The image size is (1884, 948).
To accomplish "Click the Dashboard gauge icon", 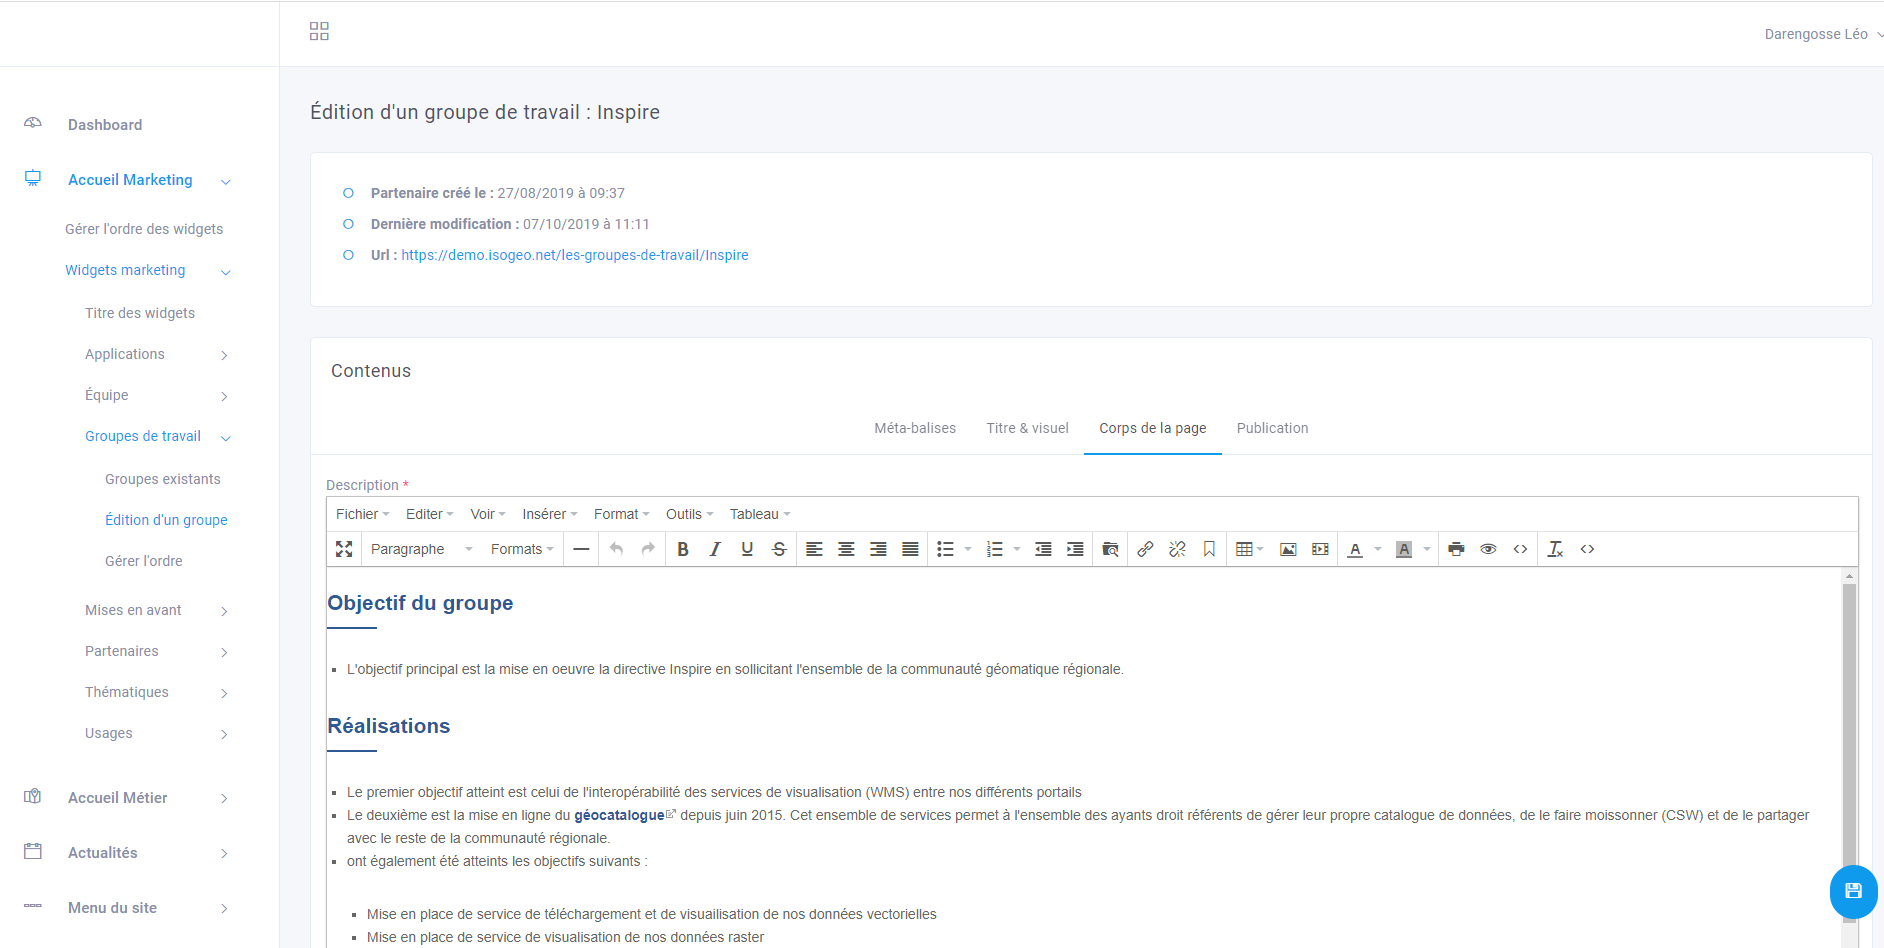I will [33, 123].
